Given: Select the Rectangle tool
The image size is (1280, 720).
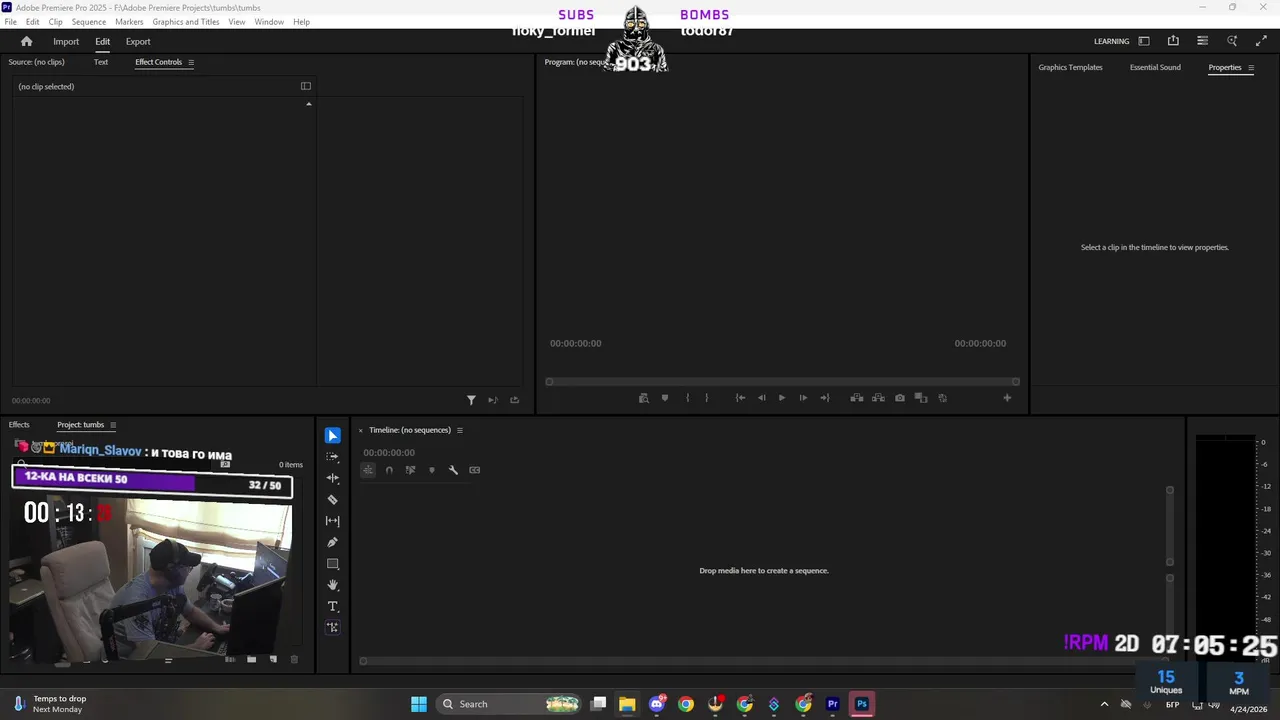Looking at the screenshot, I should pos(333,564).
